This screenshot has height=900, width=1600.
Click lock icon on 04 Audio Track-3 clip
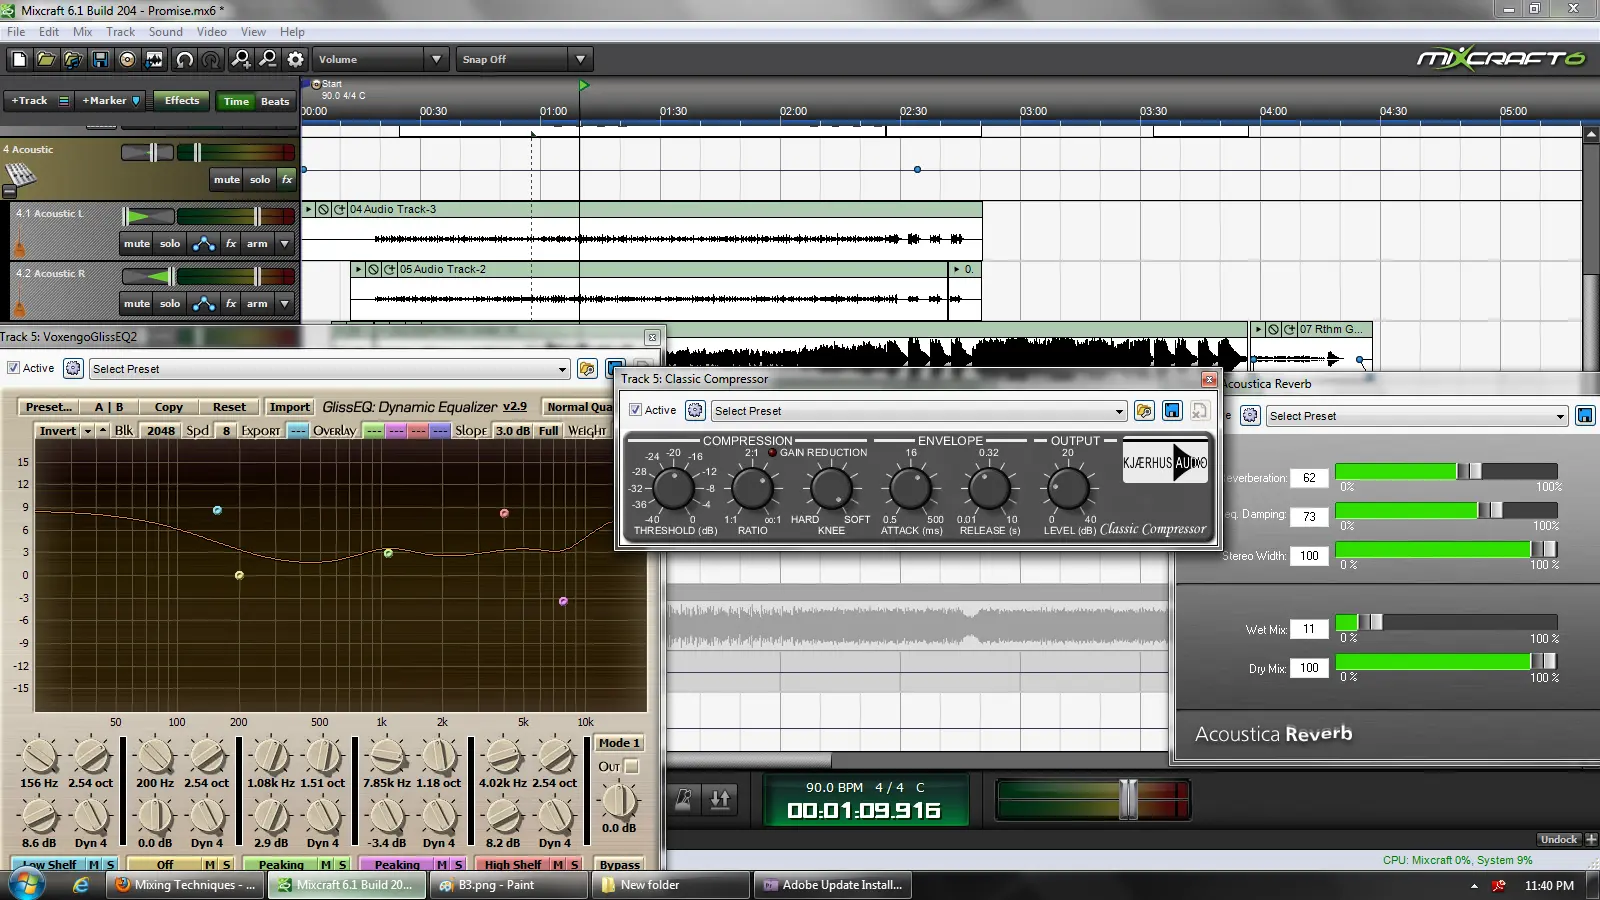[324, 210]
